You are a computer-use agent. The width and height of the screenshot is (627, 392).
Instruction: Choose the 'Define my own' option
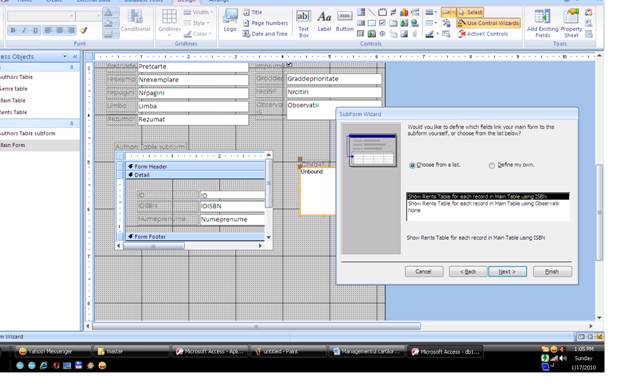pyautogui.click(x=512, y=165)
